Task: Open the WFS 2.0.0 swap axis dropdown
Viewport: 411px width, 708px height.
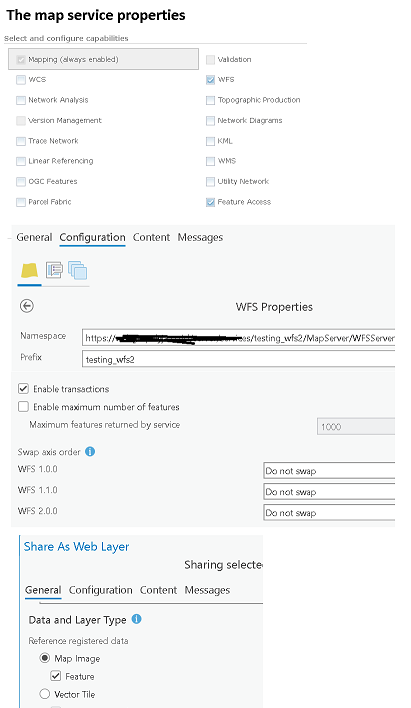Action: click(x=329, y=512)
